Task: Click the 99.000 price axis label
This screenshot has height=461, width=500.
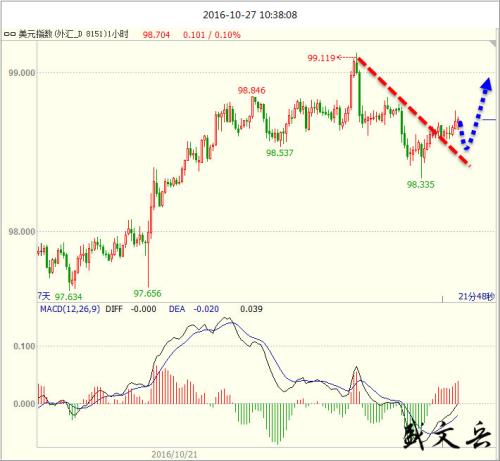Action: click(22, 73)
